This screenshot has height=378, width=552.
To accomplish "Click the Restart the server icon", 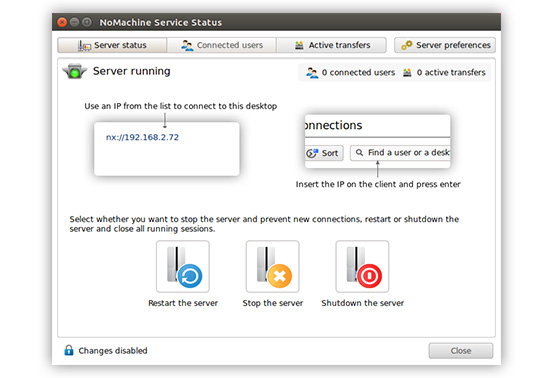I will (183, 266).
